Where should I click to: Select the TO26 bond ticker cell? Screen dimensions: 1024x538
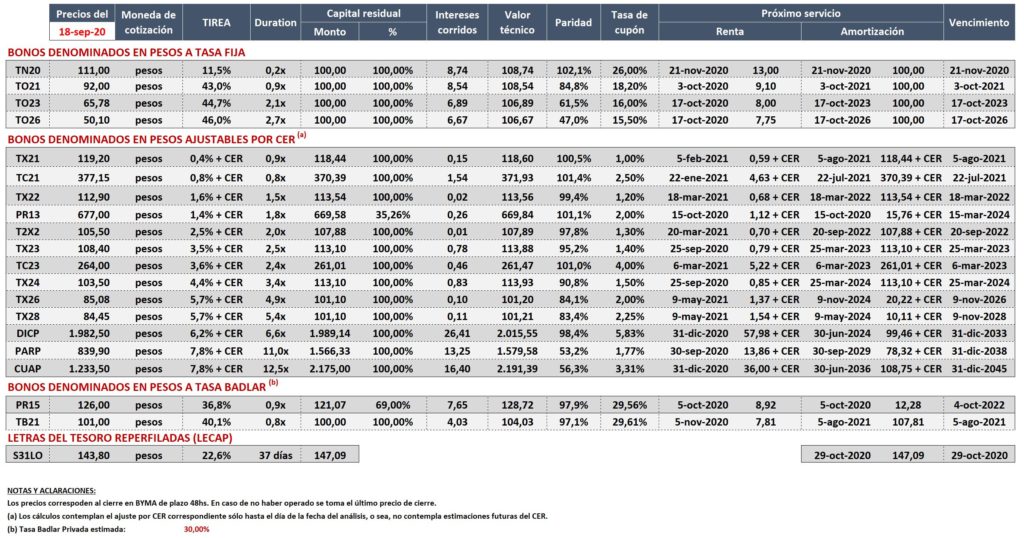click(x=27, y=120)
